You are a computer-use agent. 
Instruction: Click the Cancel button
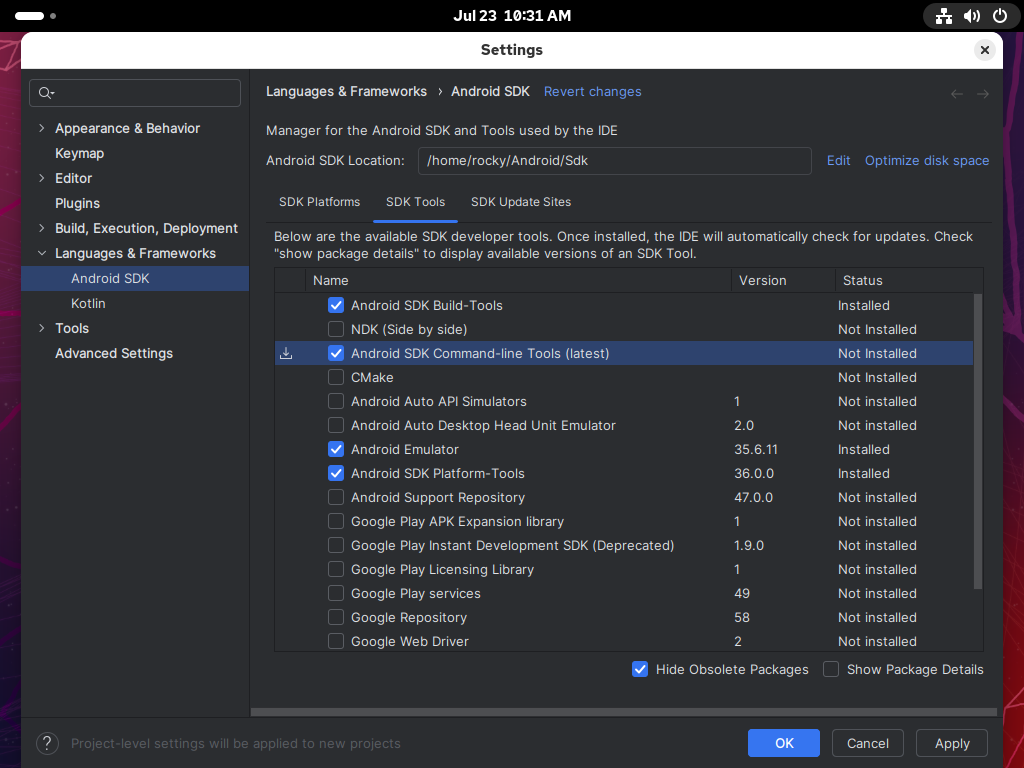click(867, 743)
